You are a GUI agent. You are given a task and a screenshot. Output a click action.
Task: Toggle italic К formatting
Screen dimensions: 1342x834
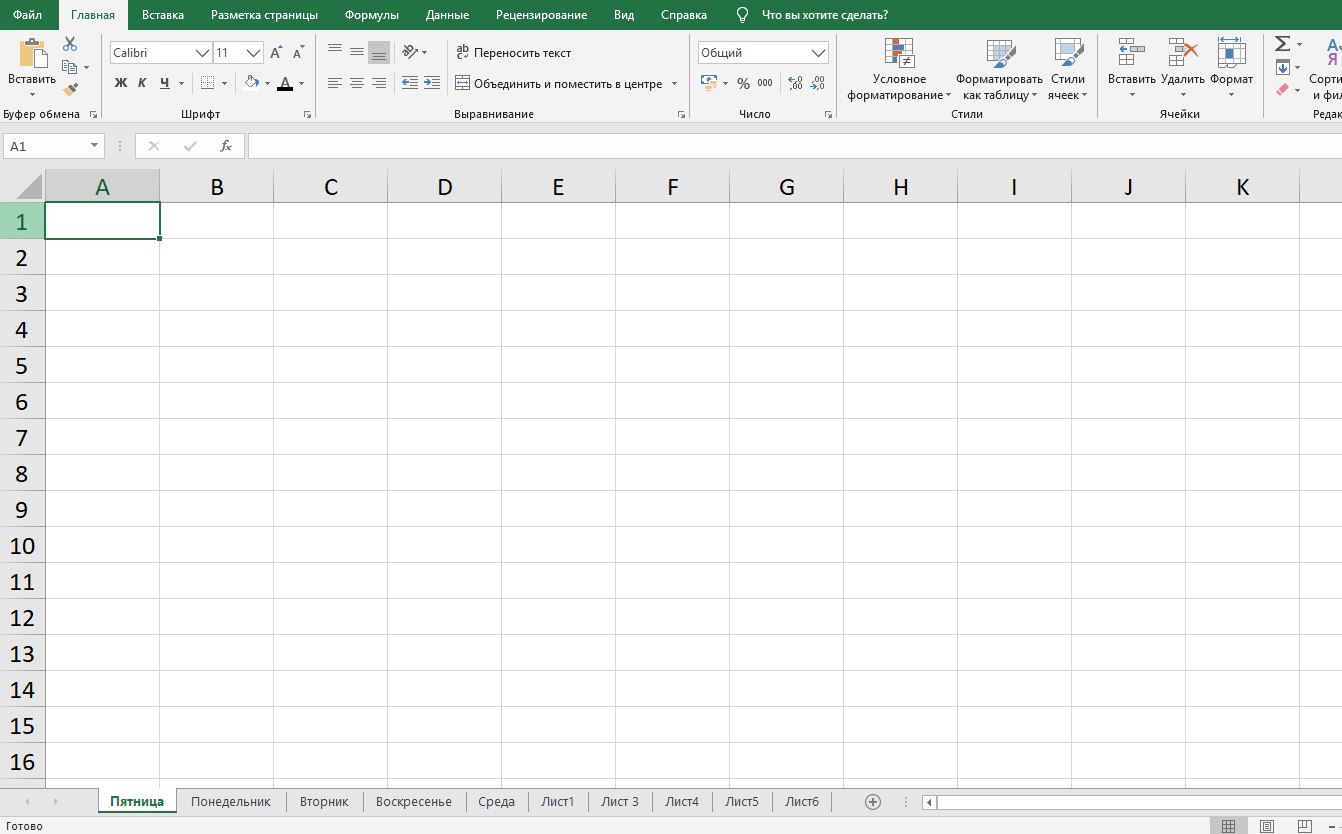click(x=142, y=83)
